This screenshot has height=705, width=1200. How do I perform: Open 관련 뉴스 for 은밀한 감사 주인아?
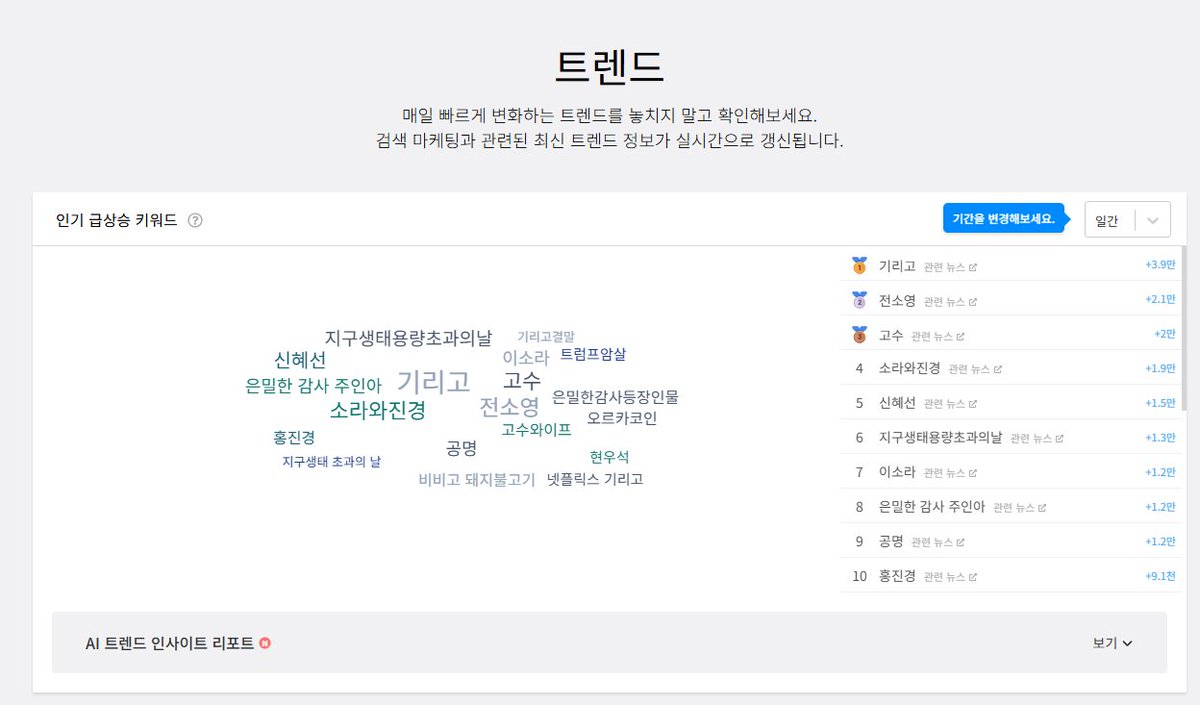1020,506
